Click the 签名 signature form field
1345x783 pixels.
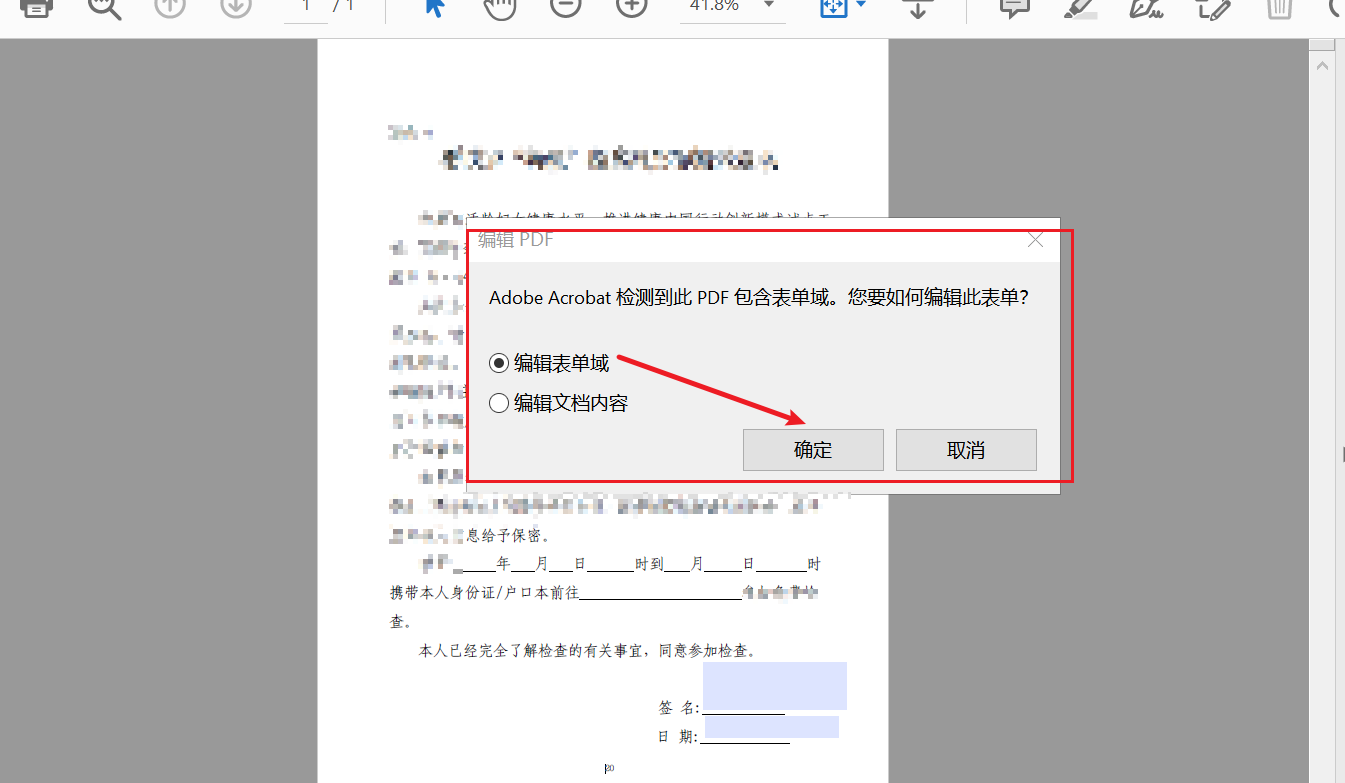(x=775, y=686)
